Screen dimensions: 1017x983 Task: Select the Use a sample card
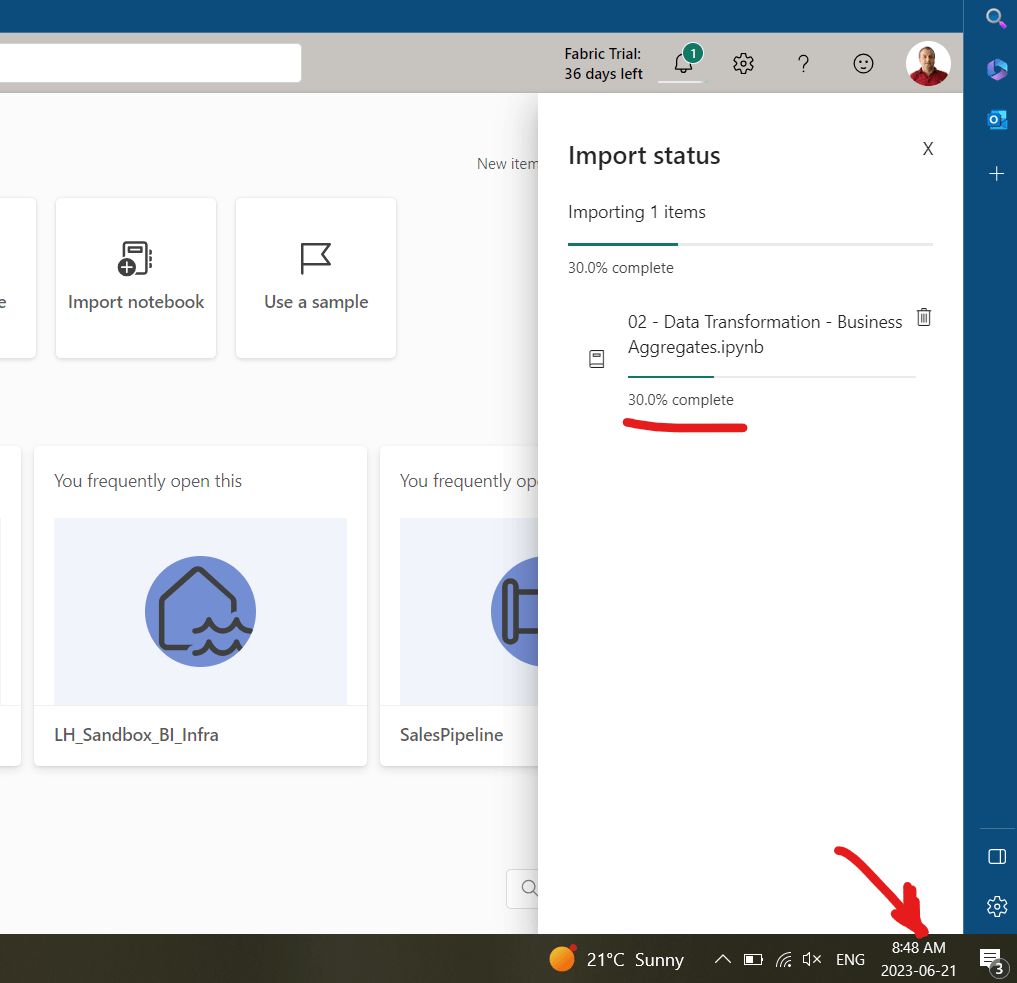coord(315,278)
